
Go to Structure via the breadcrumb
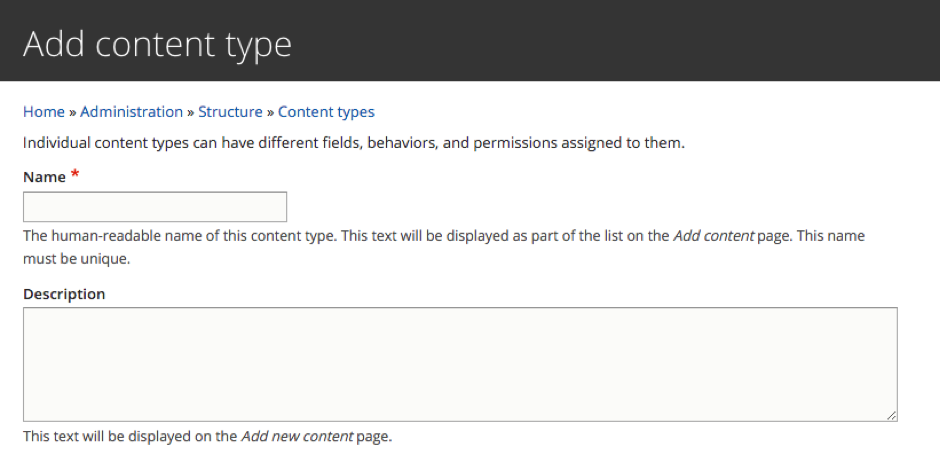[x=230, y=112]
